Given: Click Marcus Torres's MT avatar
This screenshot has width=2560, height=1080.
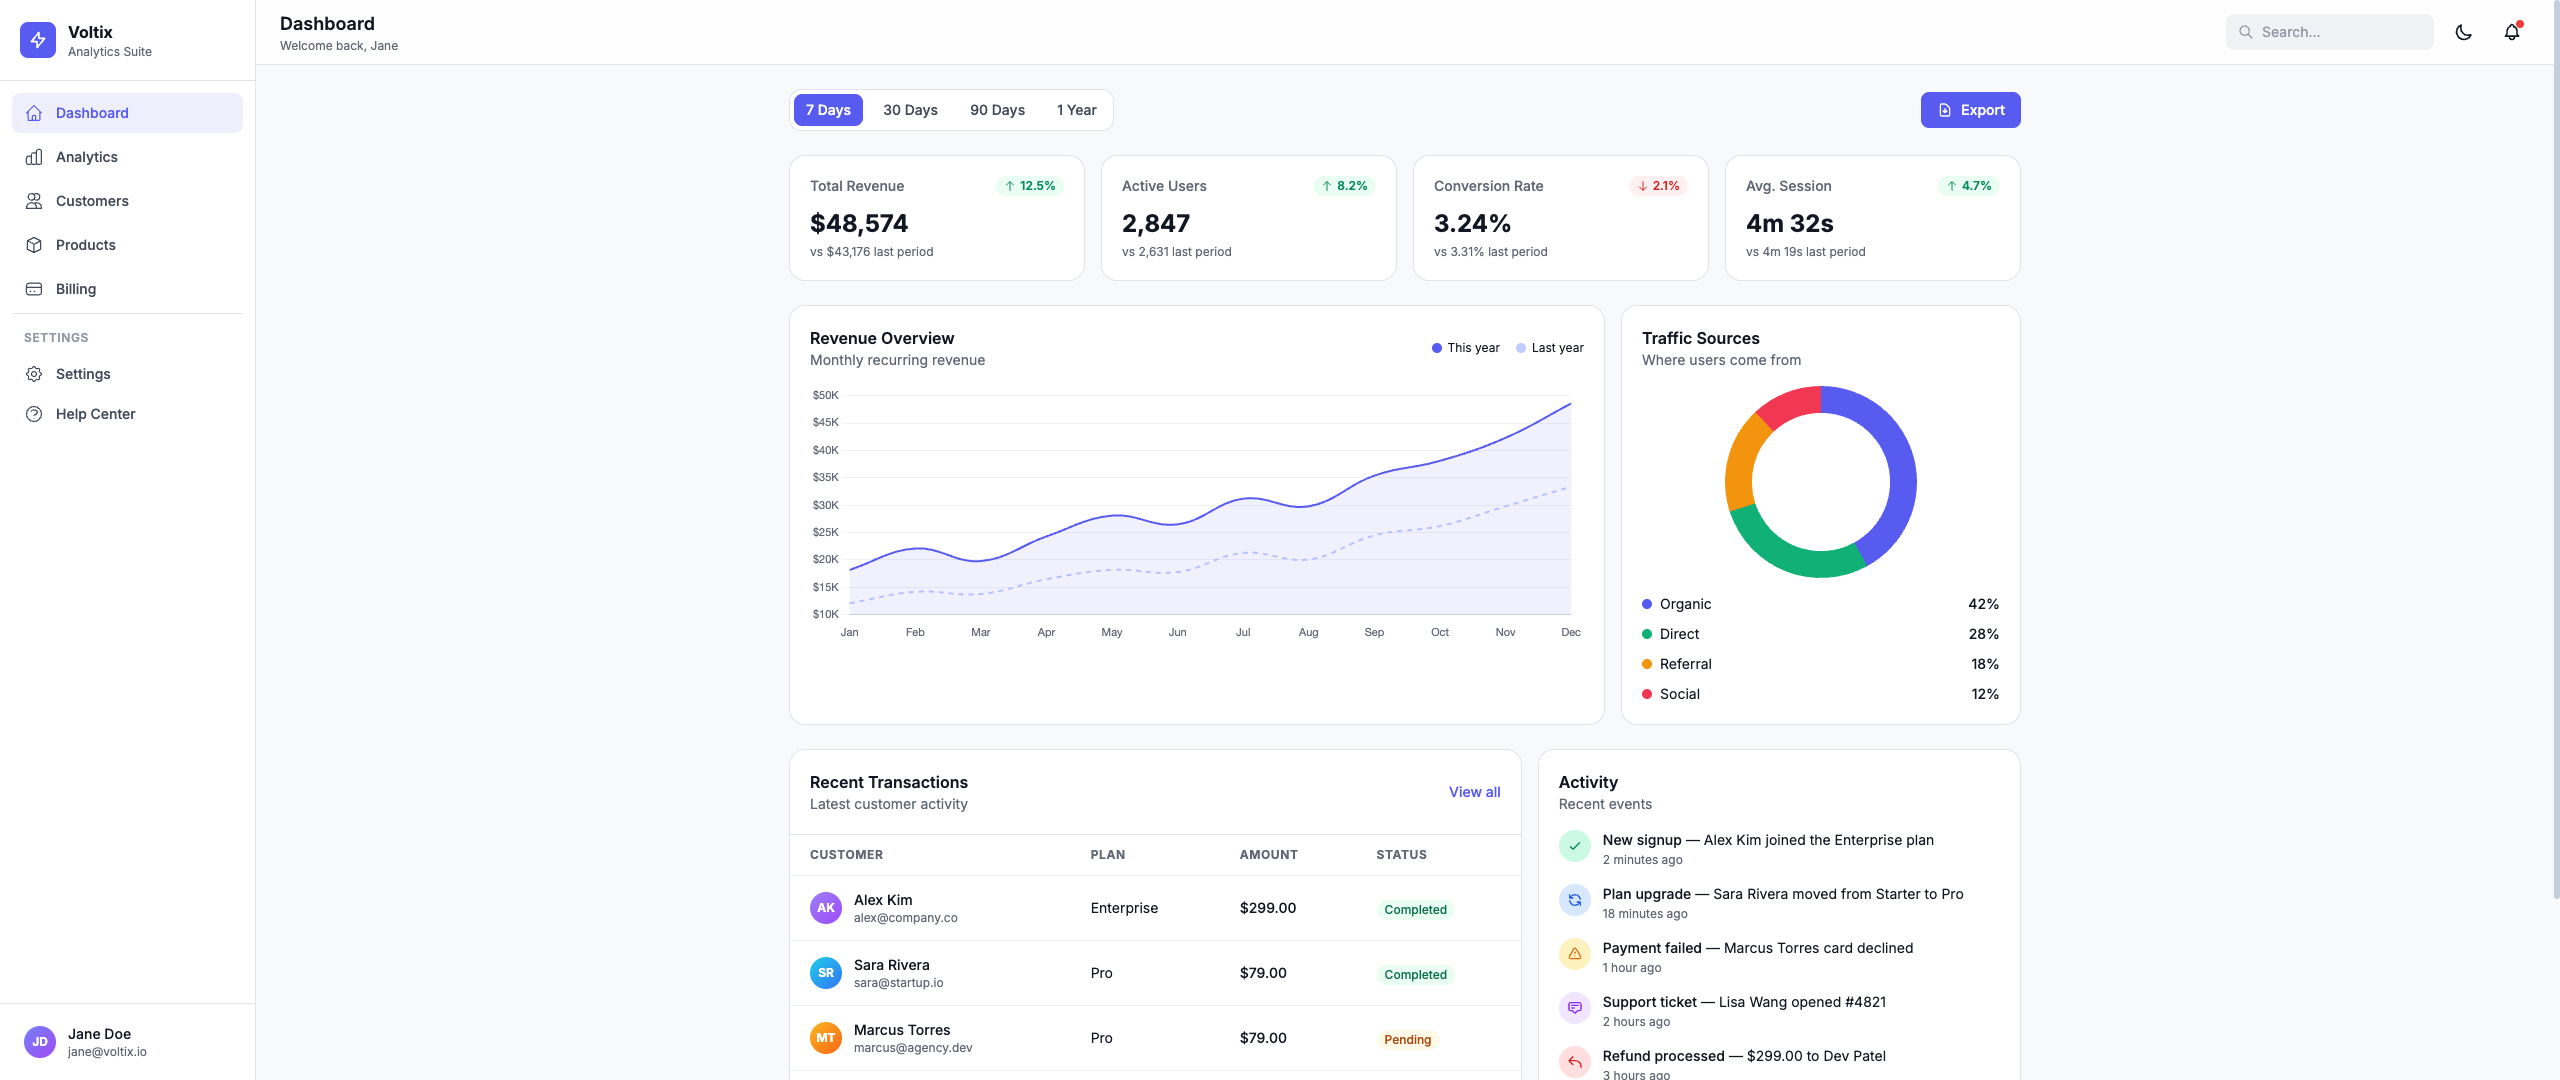Looking at the screenshot, I should (826, 1038).
